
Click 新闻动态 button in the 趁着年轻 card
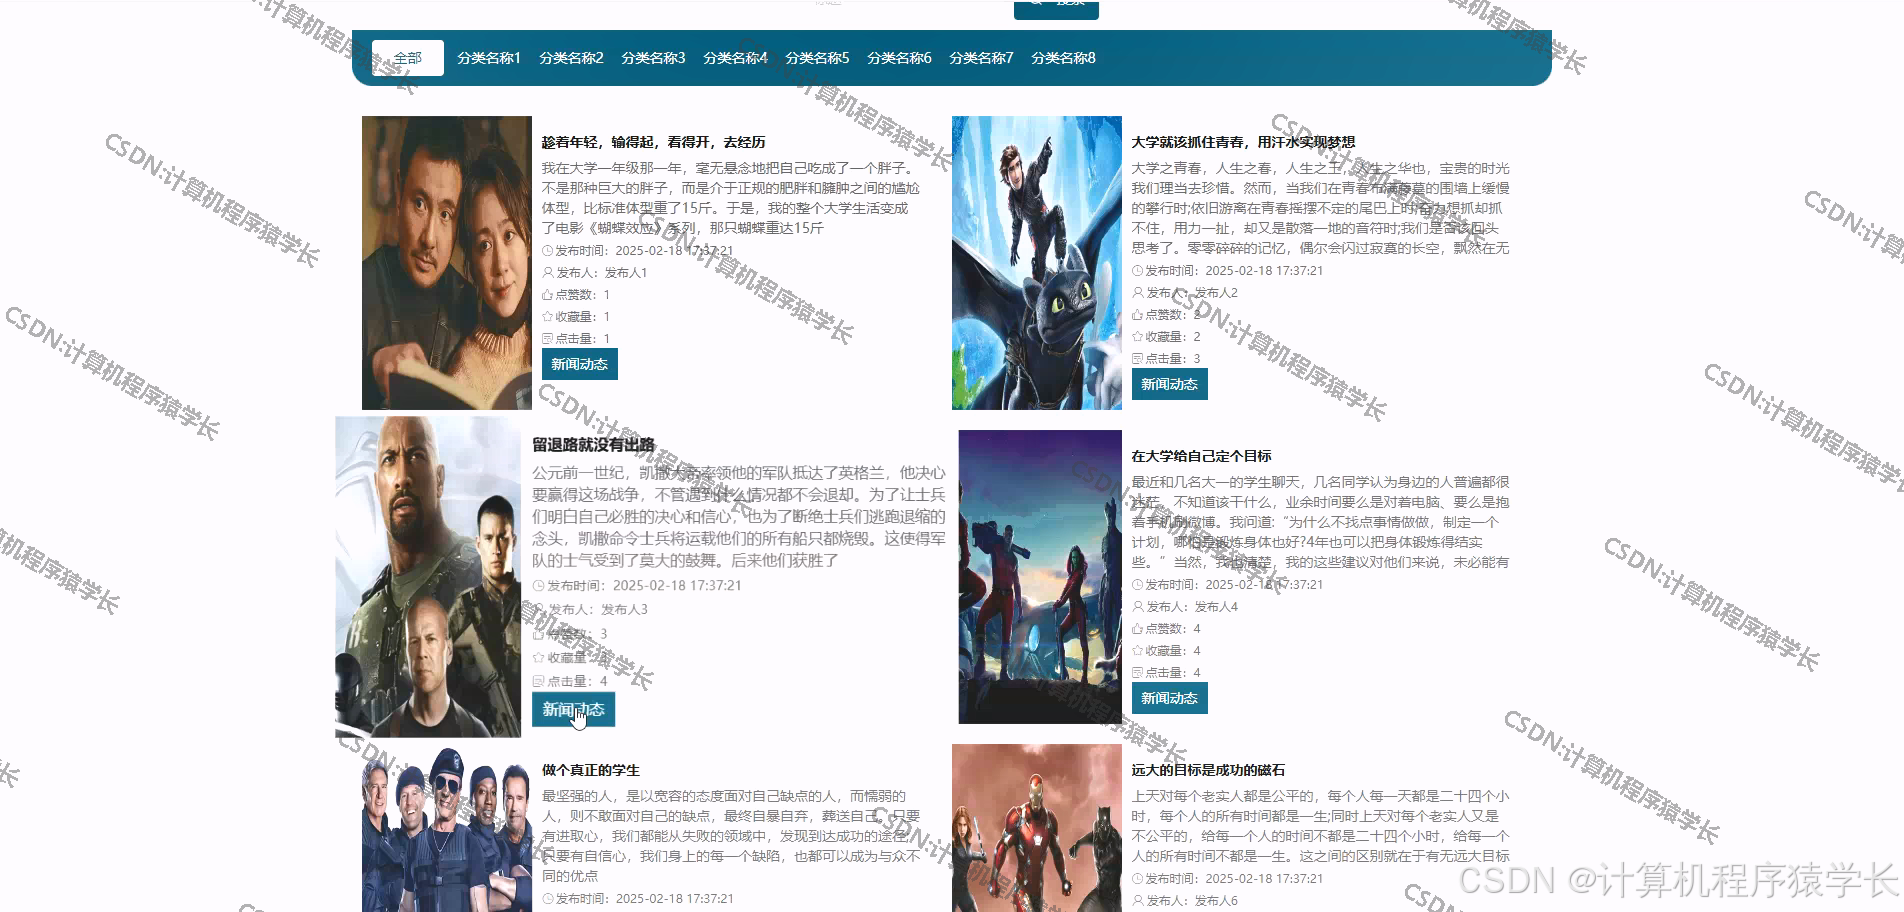pyautogui.click(x=580, y=364)
